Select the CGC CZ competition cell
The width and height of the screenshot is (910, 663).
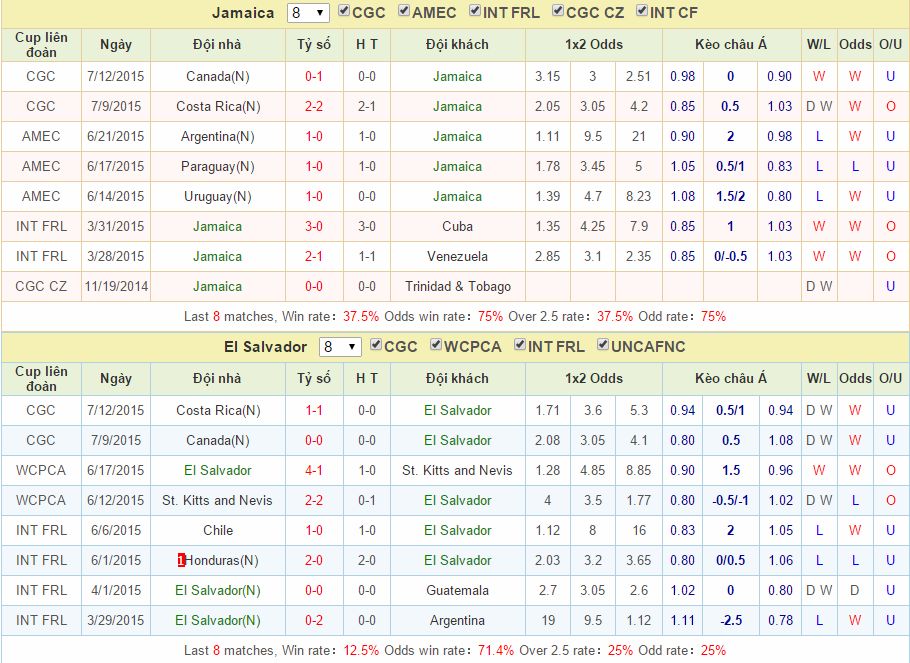[41, 287]
